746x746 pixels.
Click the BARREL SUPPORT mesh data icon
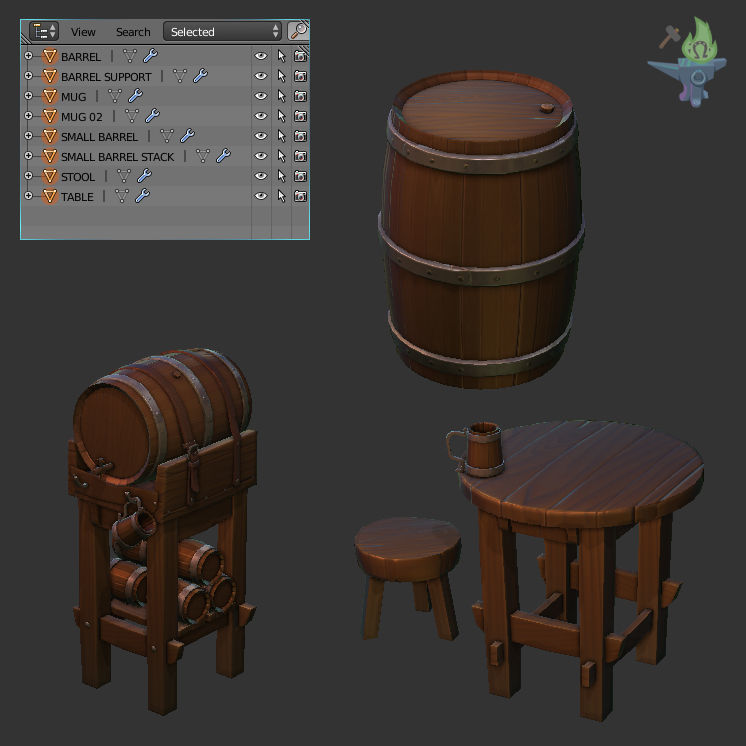click(180, 76)
